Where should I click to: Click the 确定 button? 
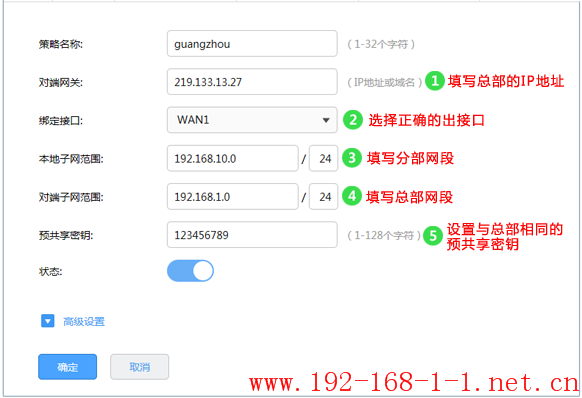pyautogui.click(x=68, y=367)
